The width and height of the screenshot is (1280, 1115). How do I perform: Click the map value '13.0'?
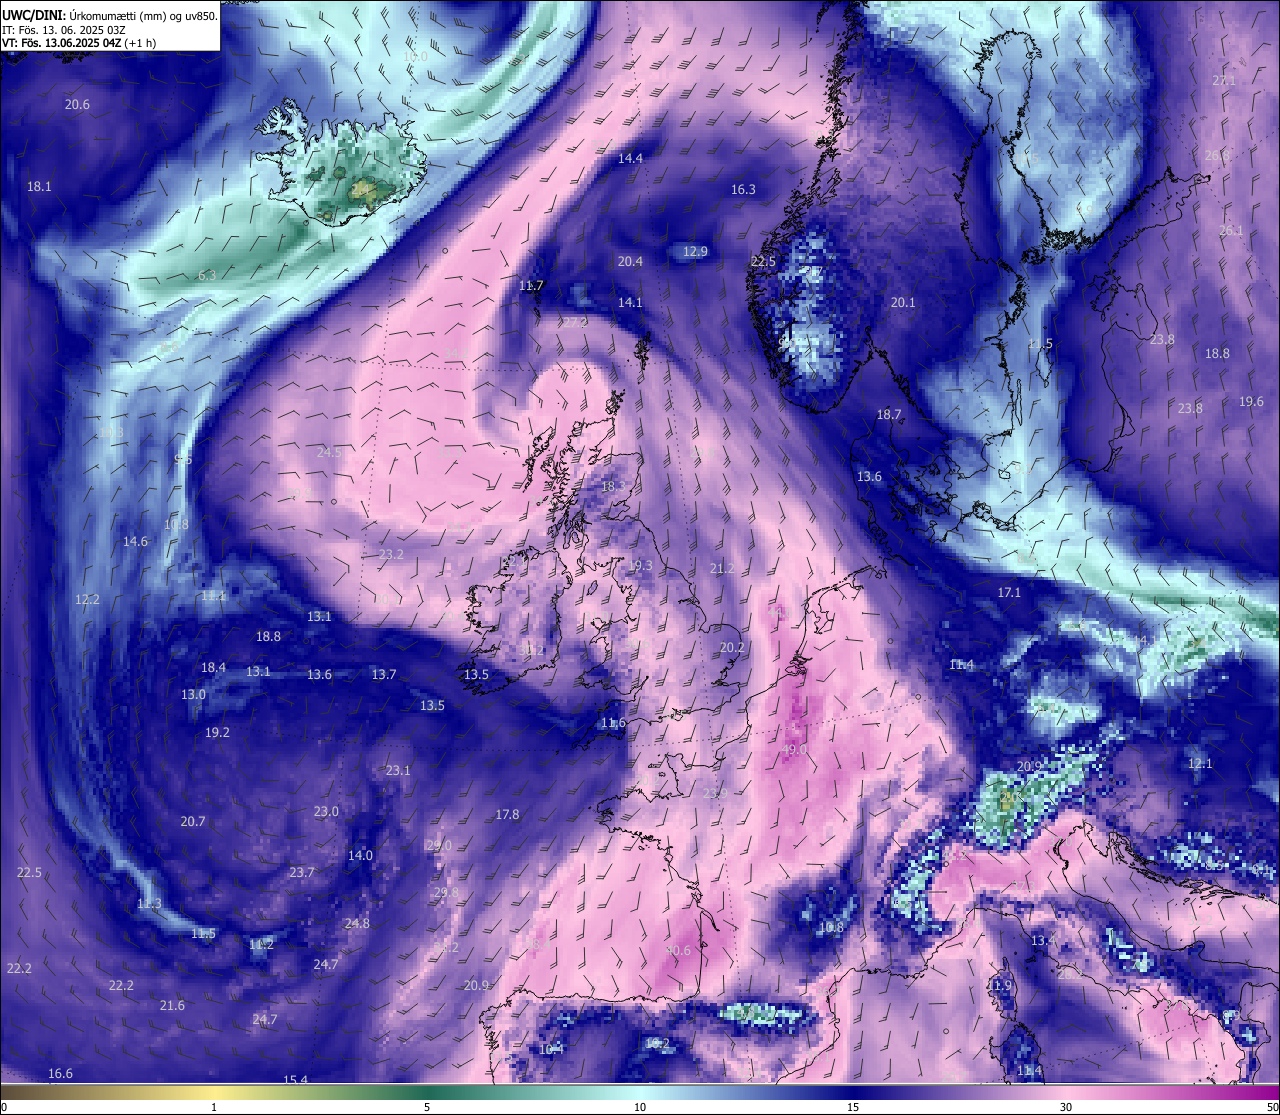193,695
